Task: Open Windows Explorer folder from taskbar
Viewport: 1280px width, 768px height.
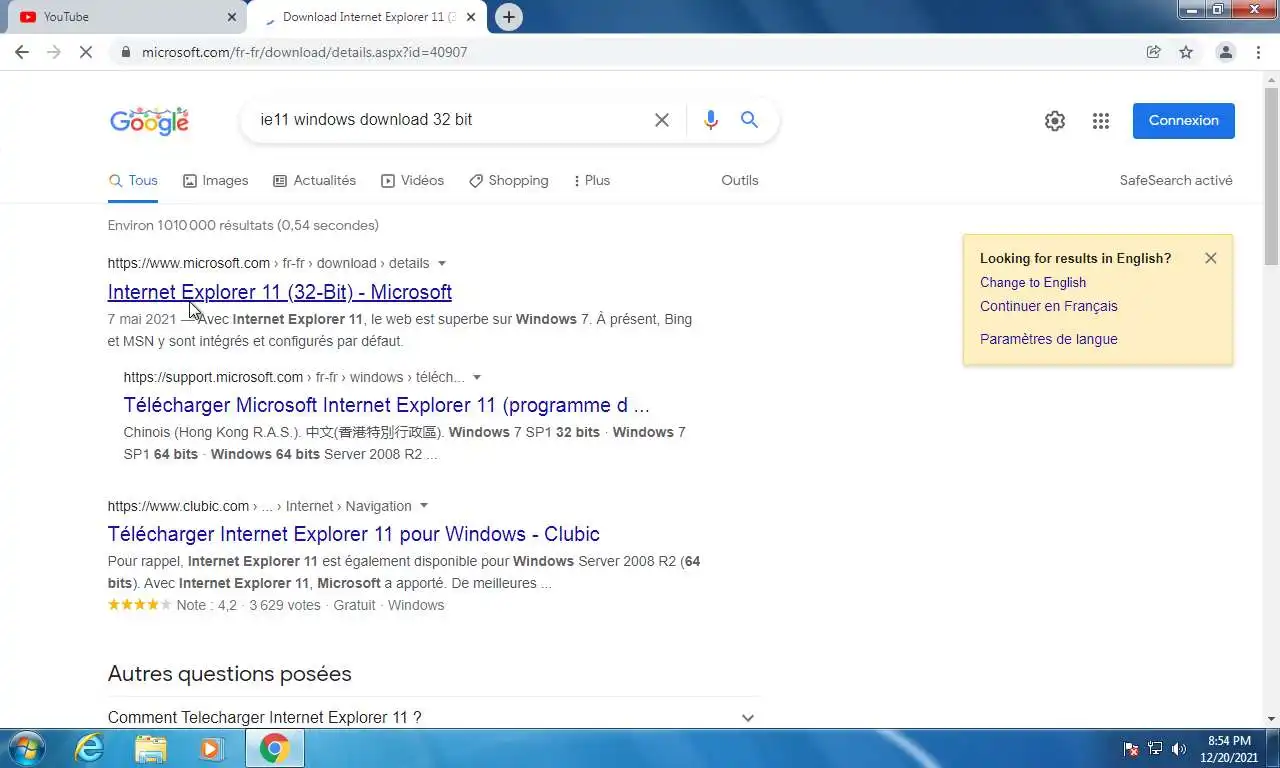Action: (x=151, y=748)
